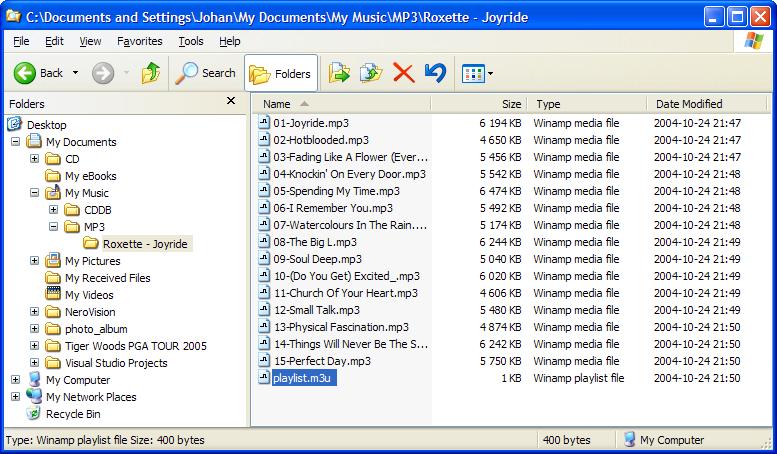Expand the Tiger Woods PGA TOUR 2005 node
Viewport: 777px width, 454px height.
pyautogui.click(x=34, y=345)
